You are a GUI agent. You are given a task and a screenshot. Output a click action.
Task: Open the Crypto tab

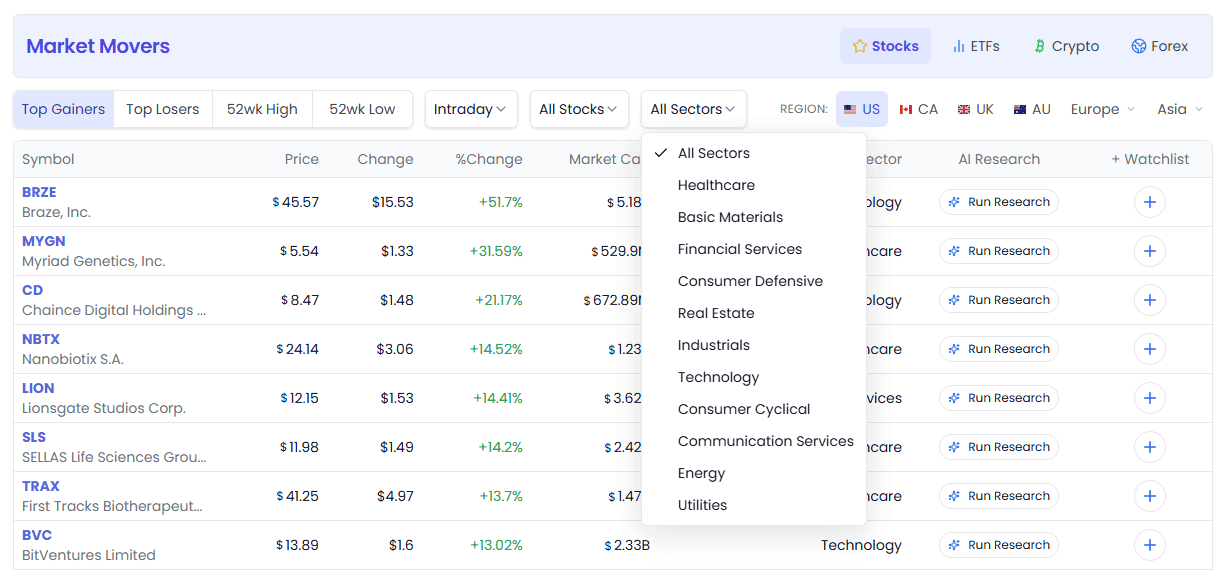1066,46
